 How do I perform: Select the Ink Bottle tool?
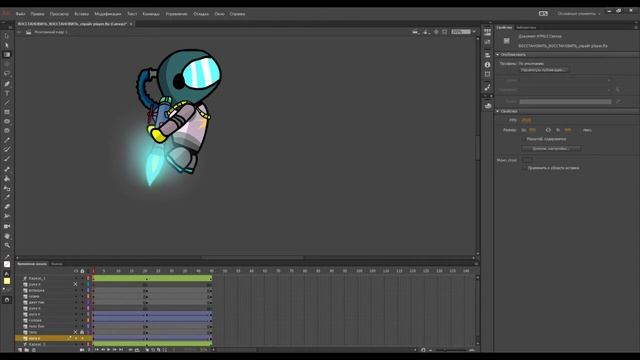coord(7,188)
